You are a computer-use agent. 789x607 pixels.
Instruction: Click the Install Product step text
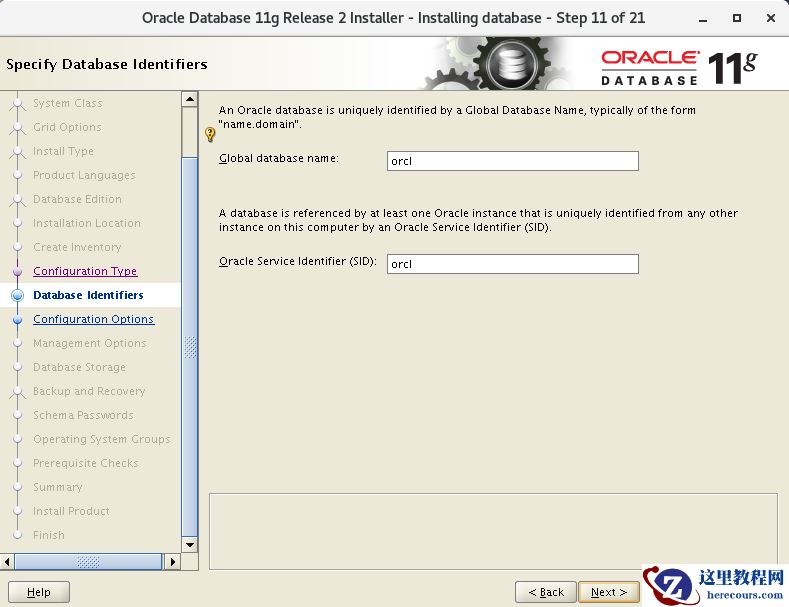tap(71, 511)
